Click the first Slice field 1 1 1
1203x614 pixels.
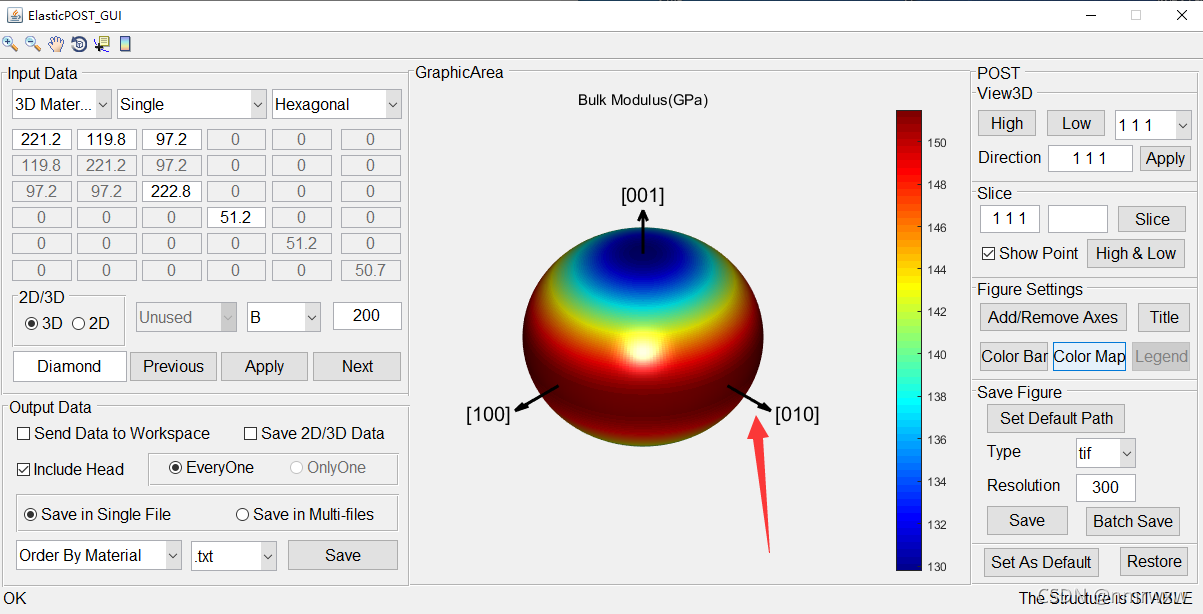(1010, 219)
